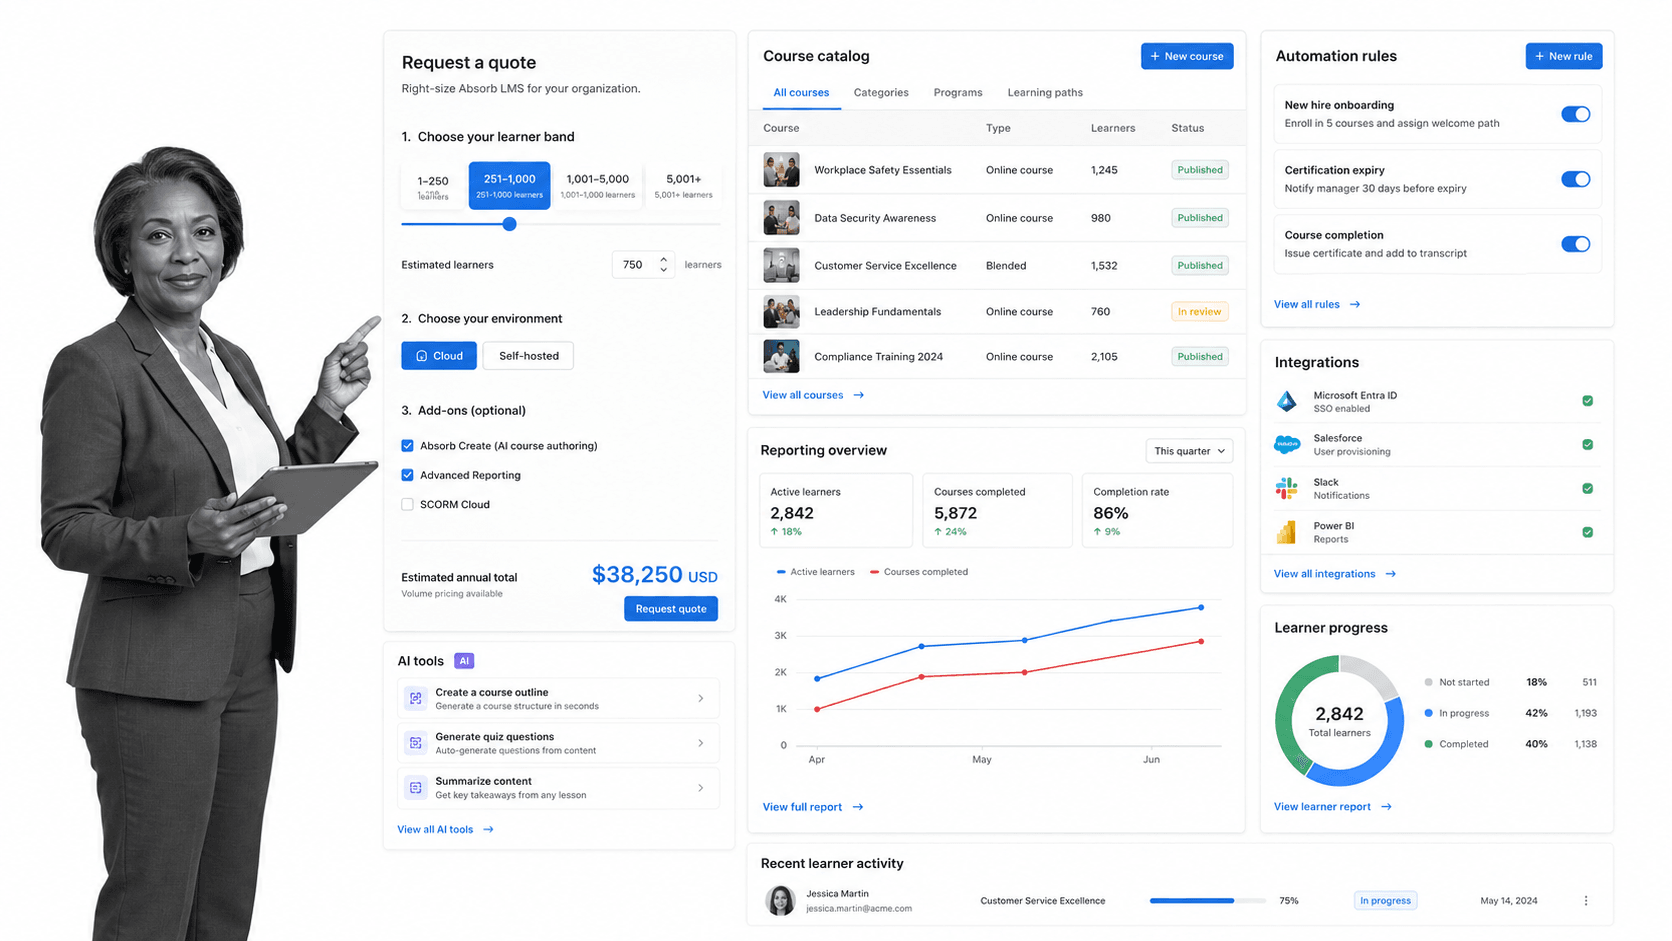1672x941 pixels.
Task: Click the Slack integration logo
Action: (x=1287, y=488)
